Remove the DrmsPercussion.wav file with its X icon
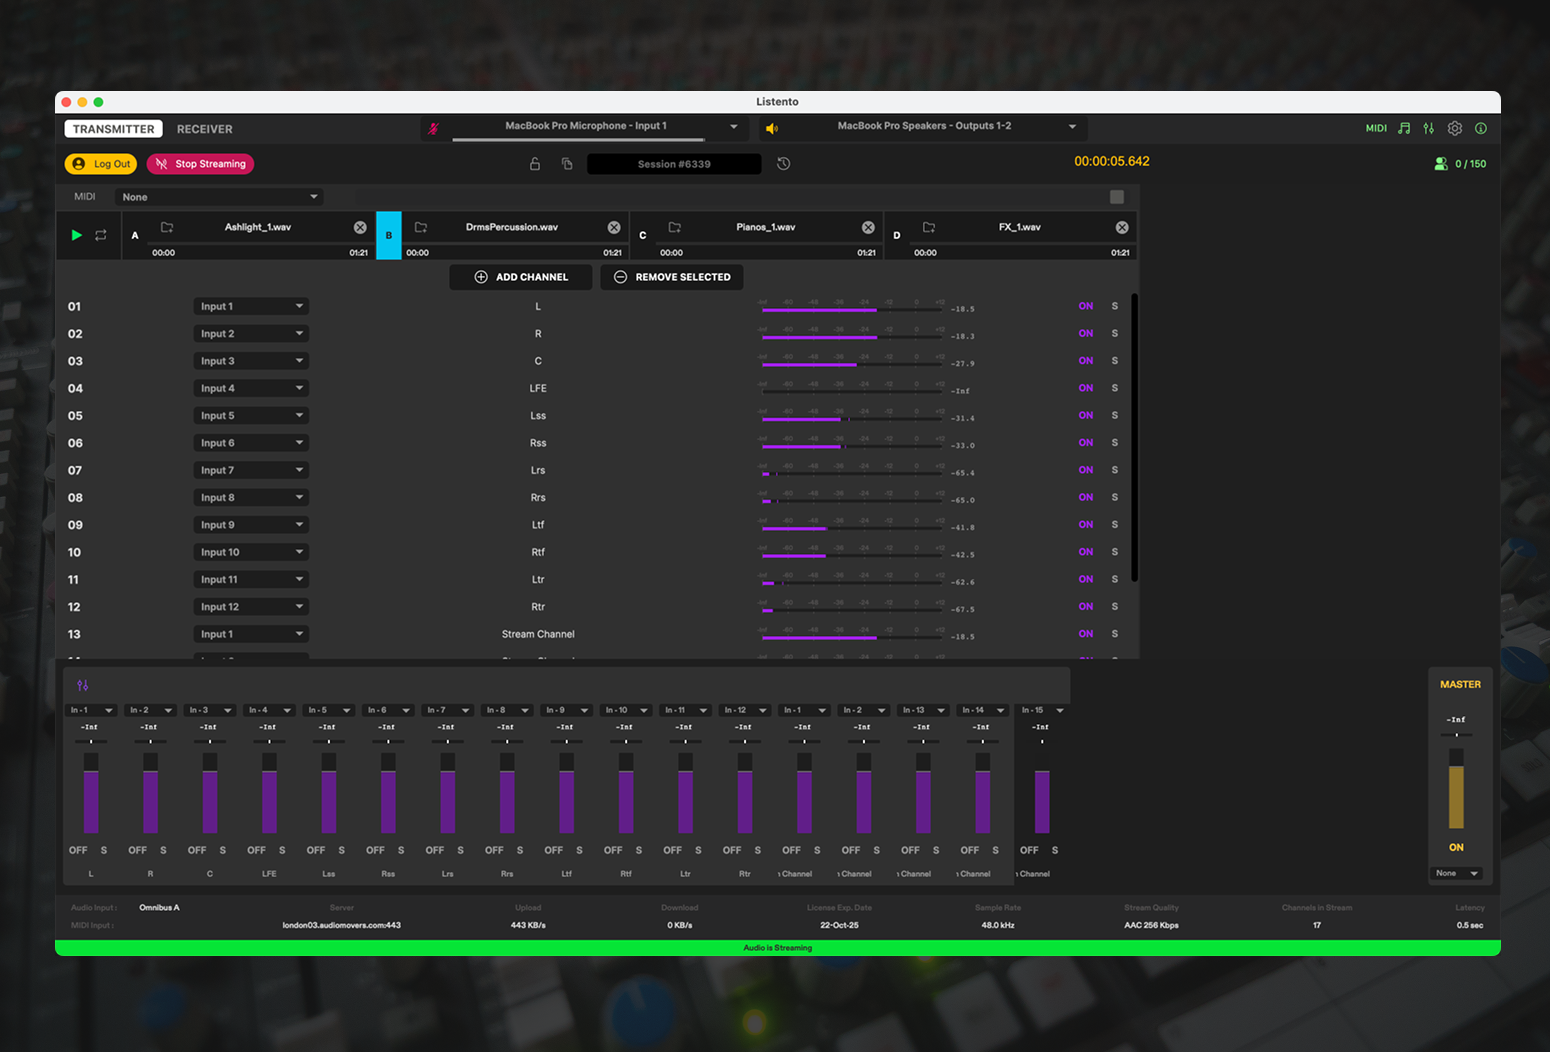1550x1052 pixels. pyautogui.click(x=614, y=227)
